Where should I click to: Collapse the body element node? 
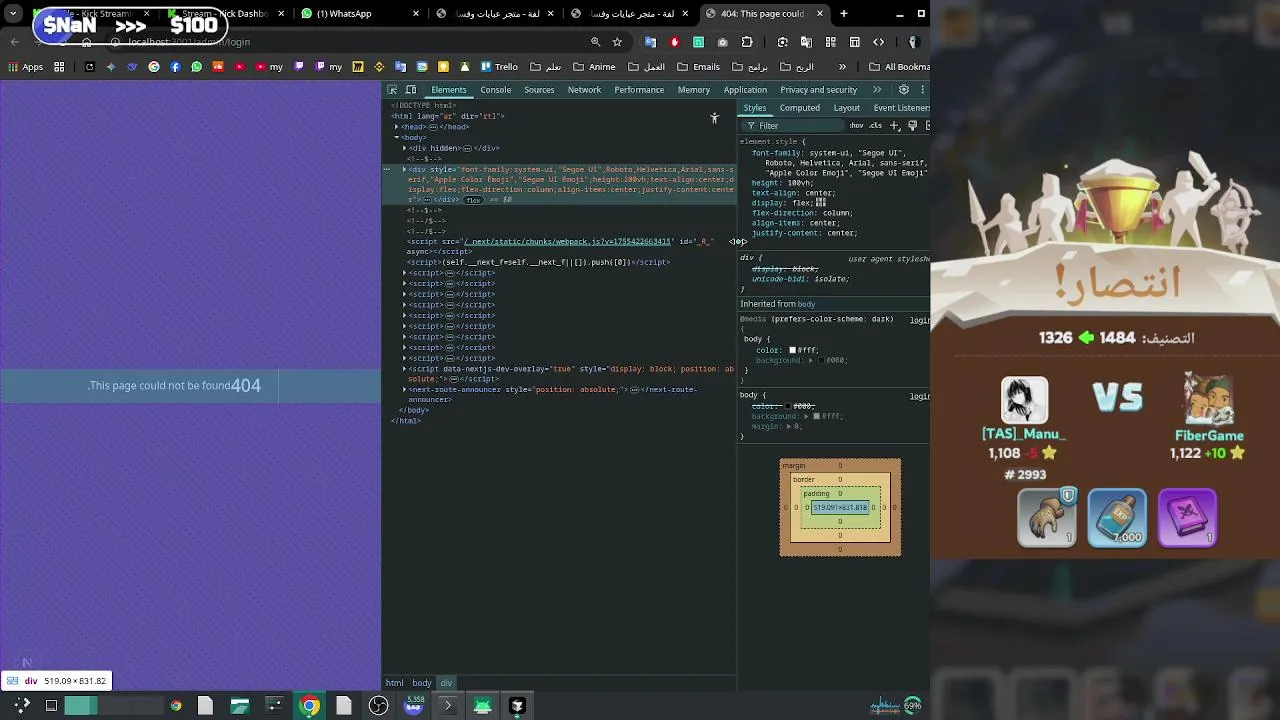coord(397,137)
